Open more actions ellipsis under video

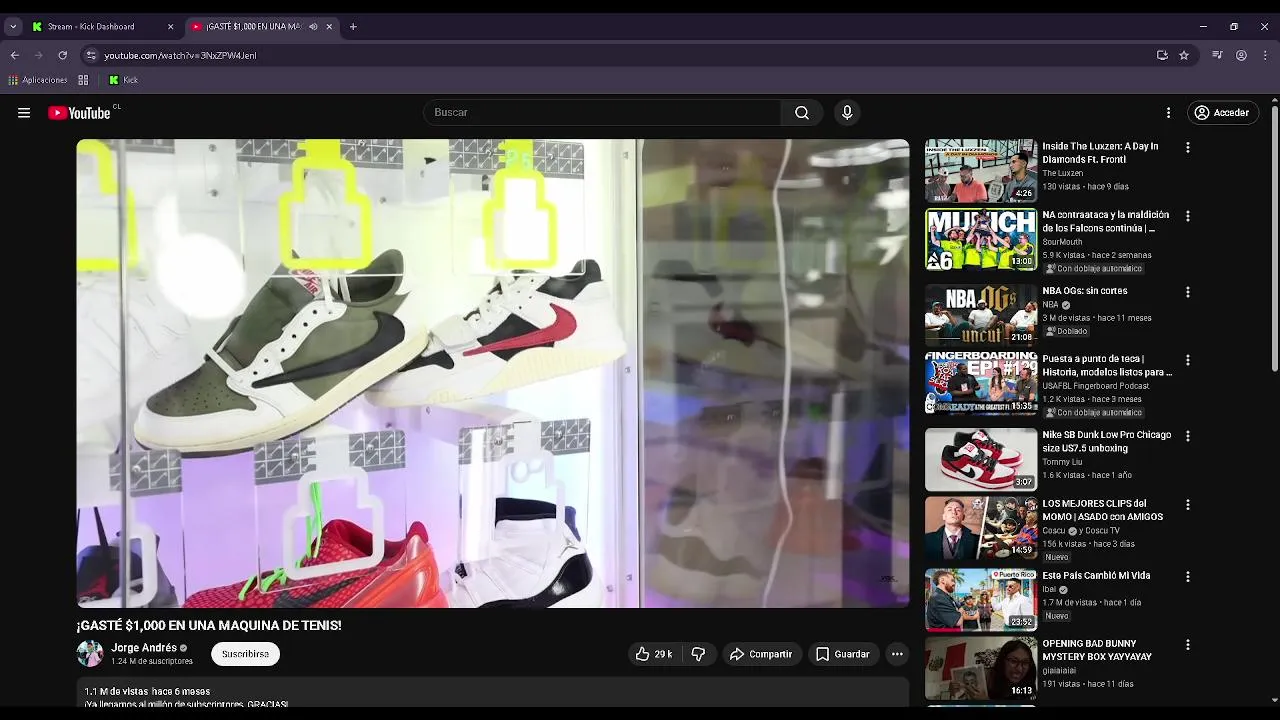[897, 654]
